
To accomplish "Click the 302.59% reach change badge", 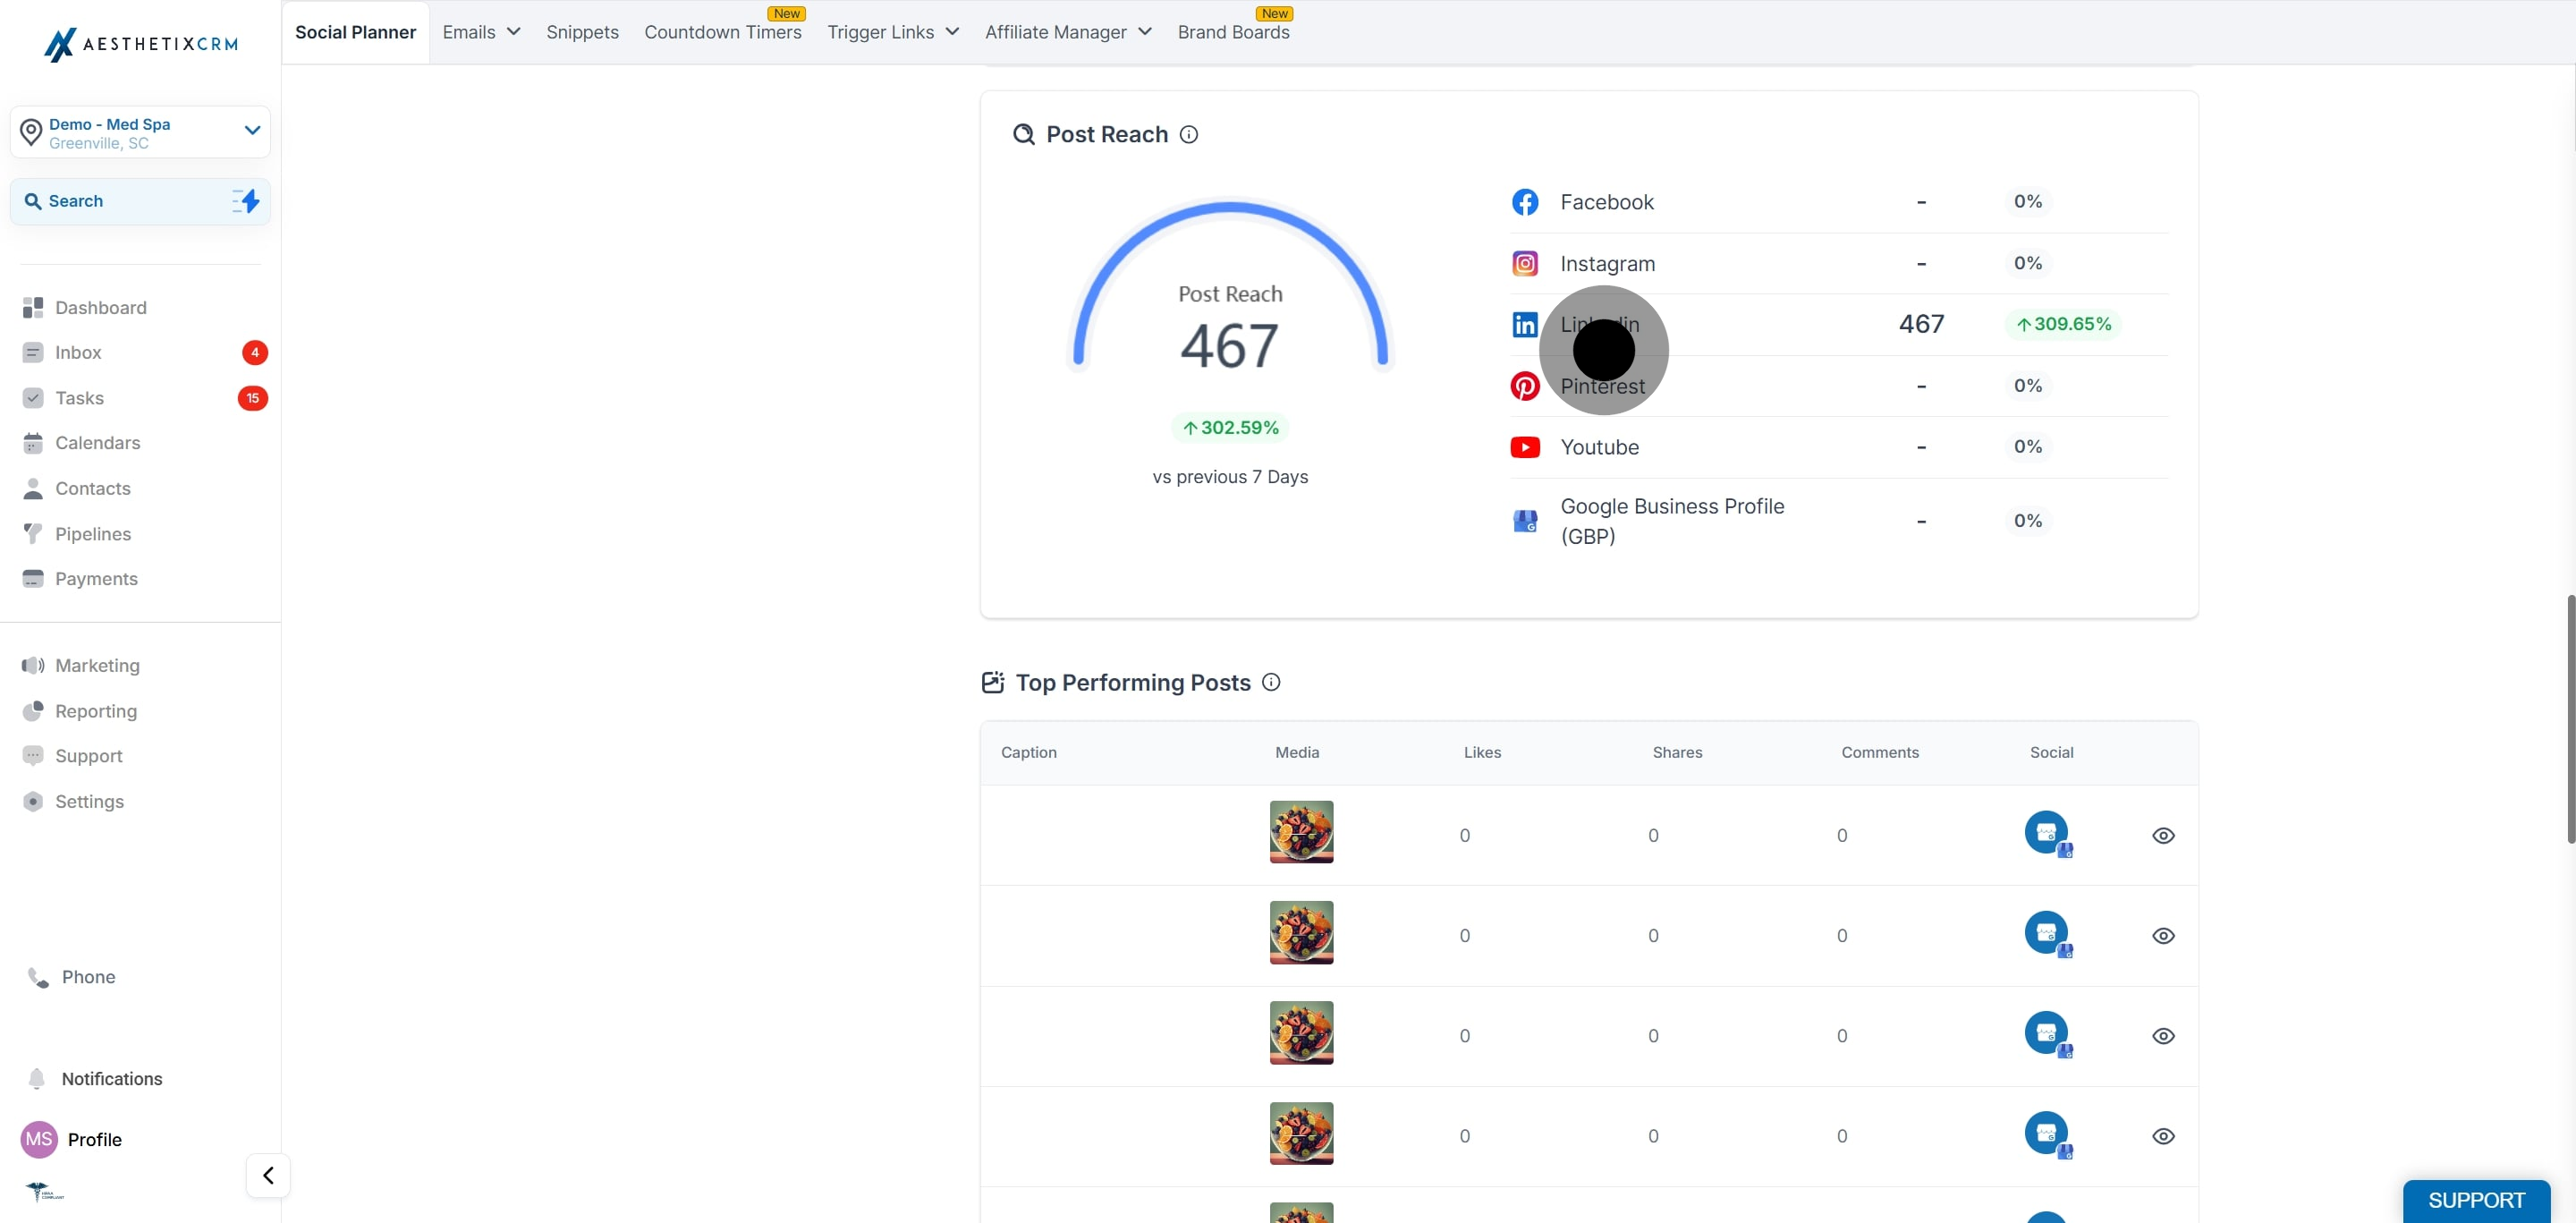I will pyautogui.click(x=1230, y=428).
